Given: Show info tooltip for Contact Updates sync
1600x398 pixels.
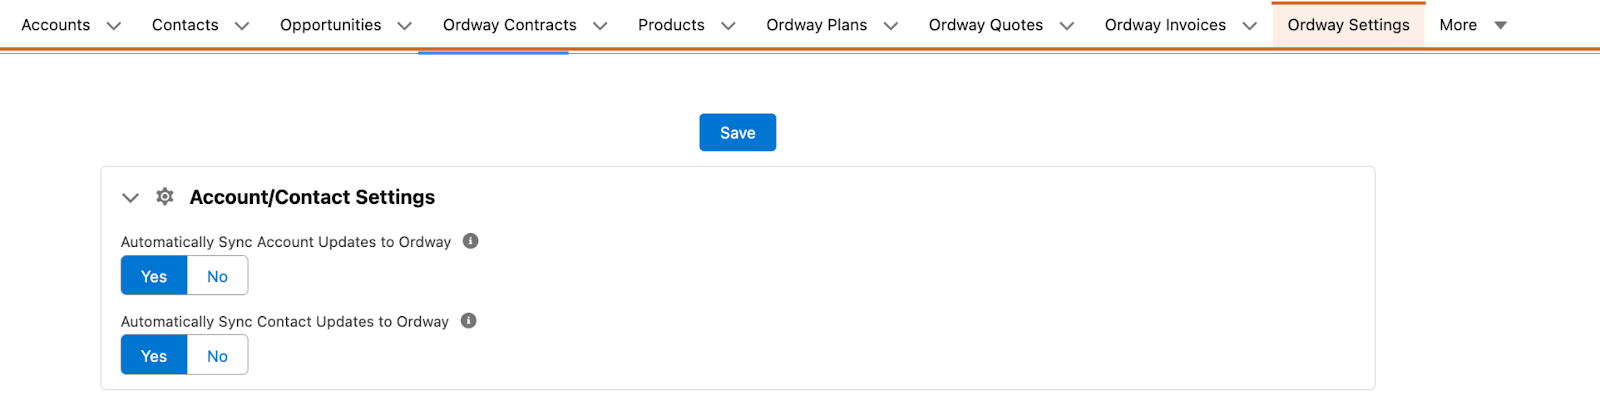Looking at the screenshot, I should coord(469,321).
